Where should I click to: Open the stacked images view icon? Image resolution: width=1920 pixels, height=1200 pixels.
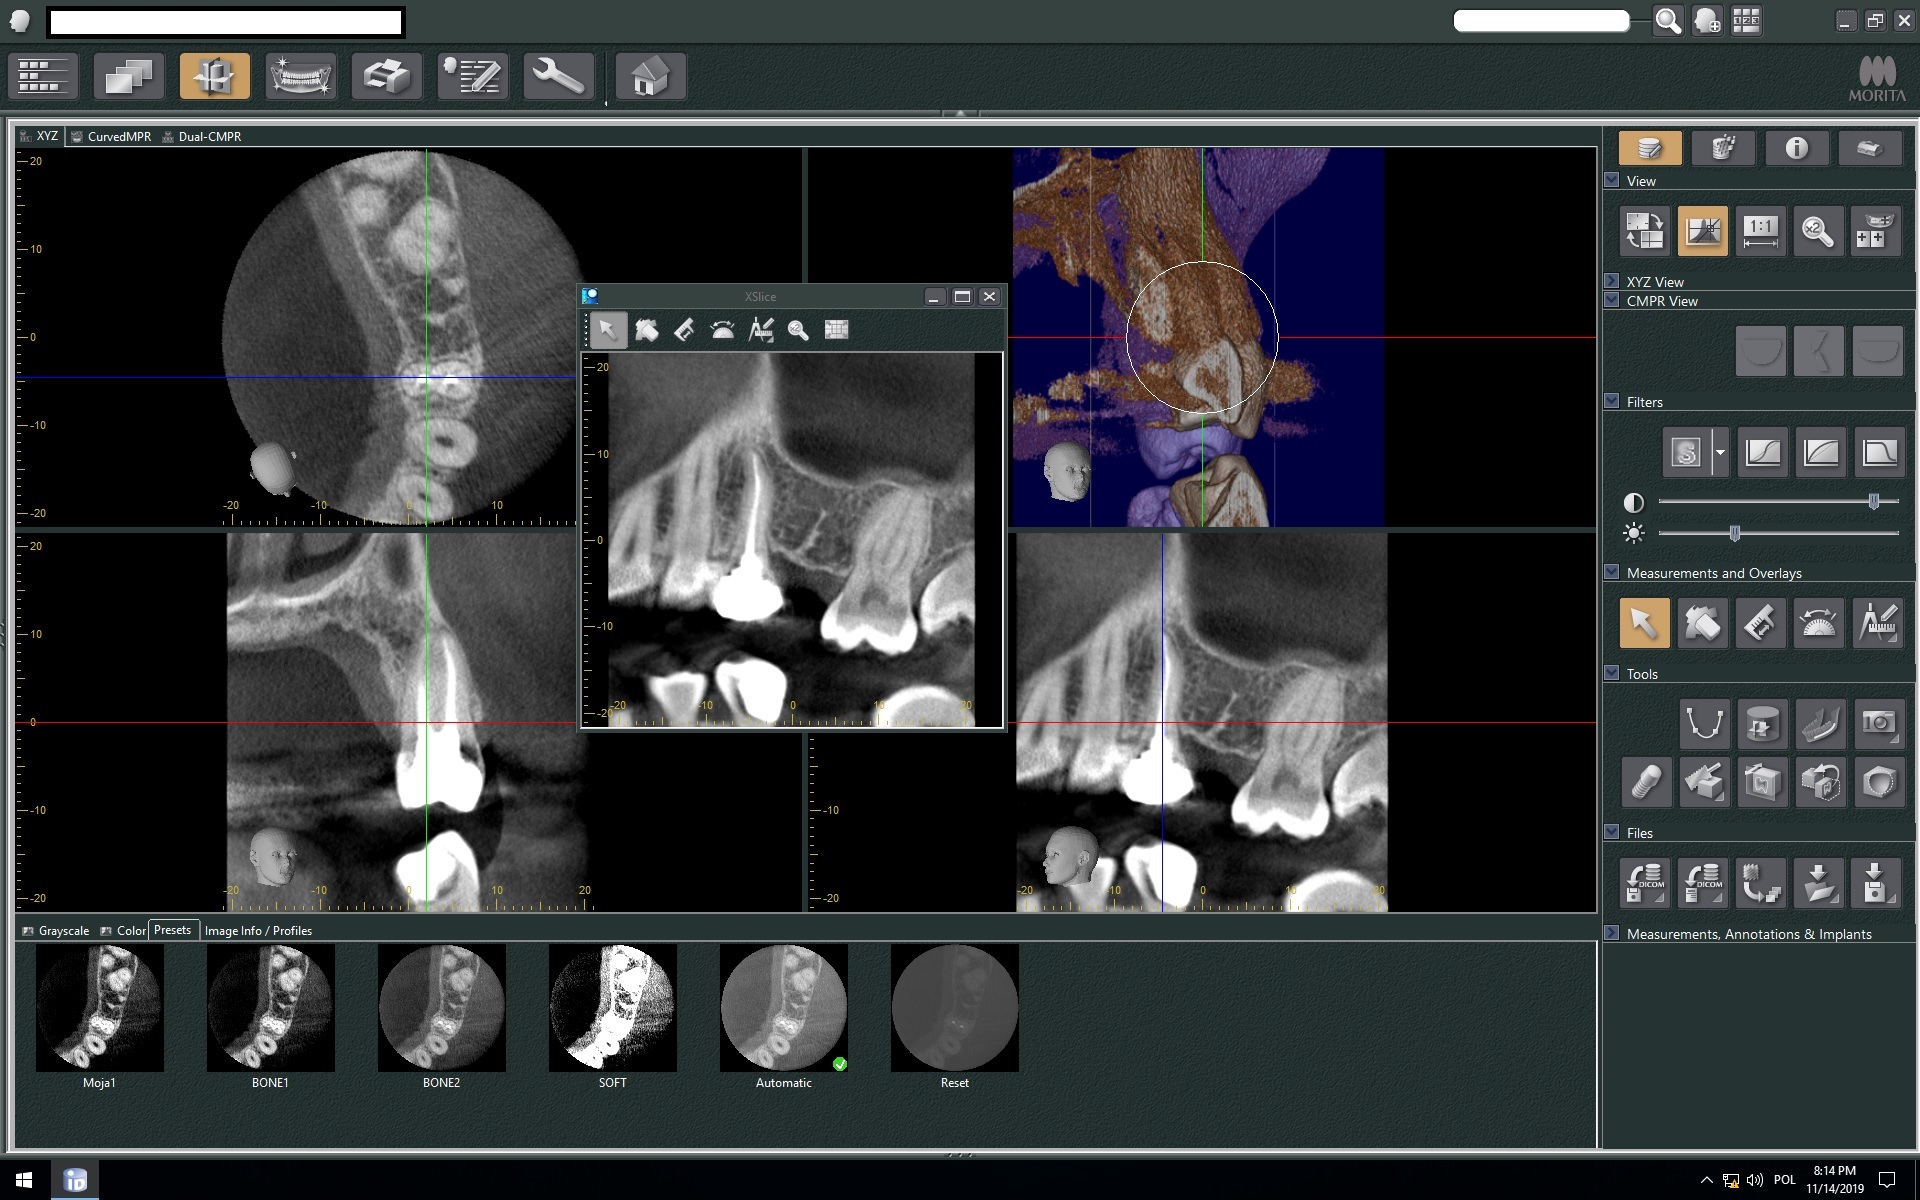pos(129,76)
